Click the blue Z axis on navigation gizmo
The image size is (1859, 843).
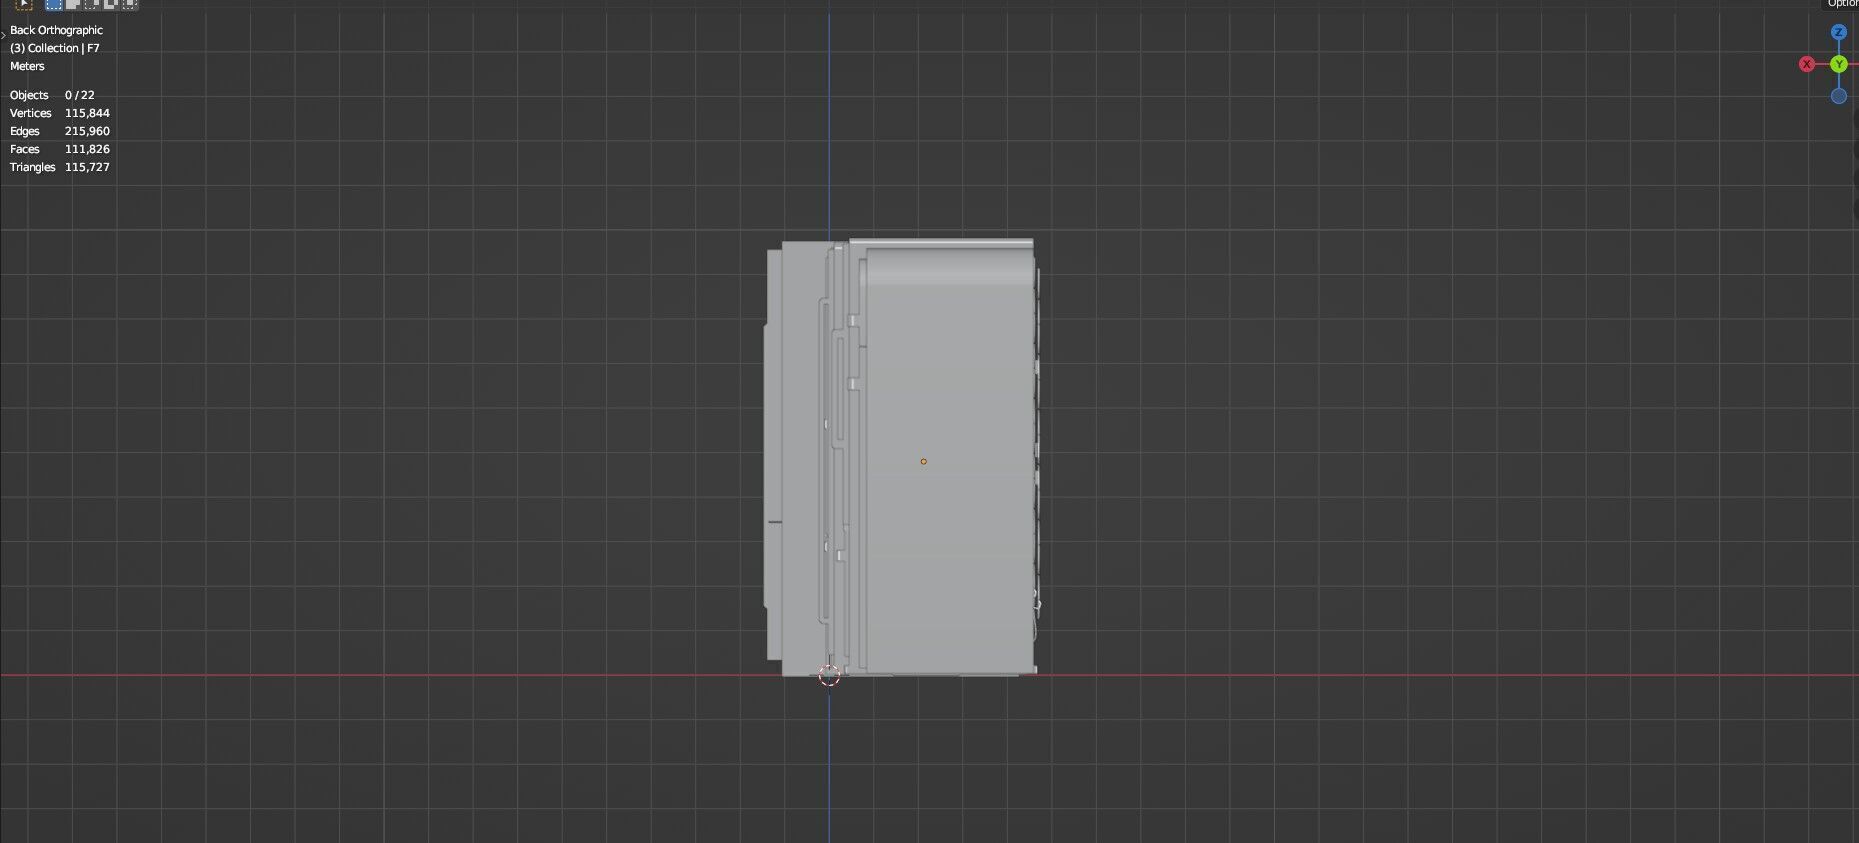(1838, 32)
